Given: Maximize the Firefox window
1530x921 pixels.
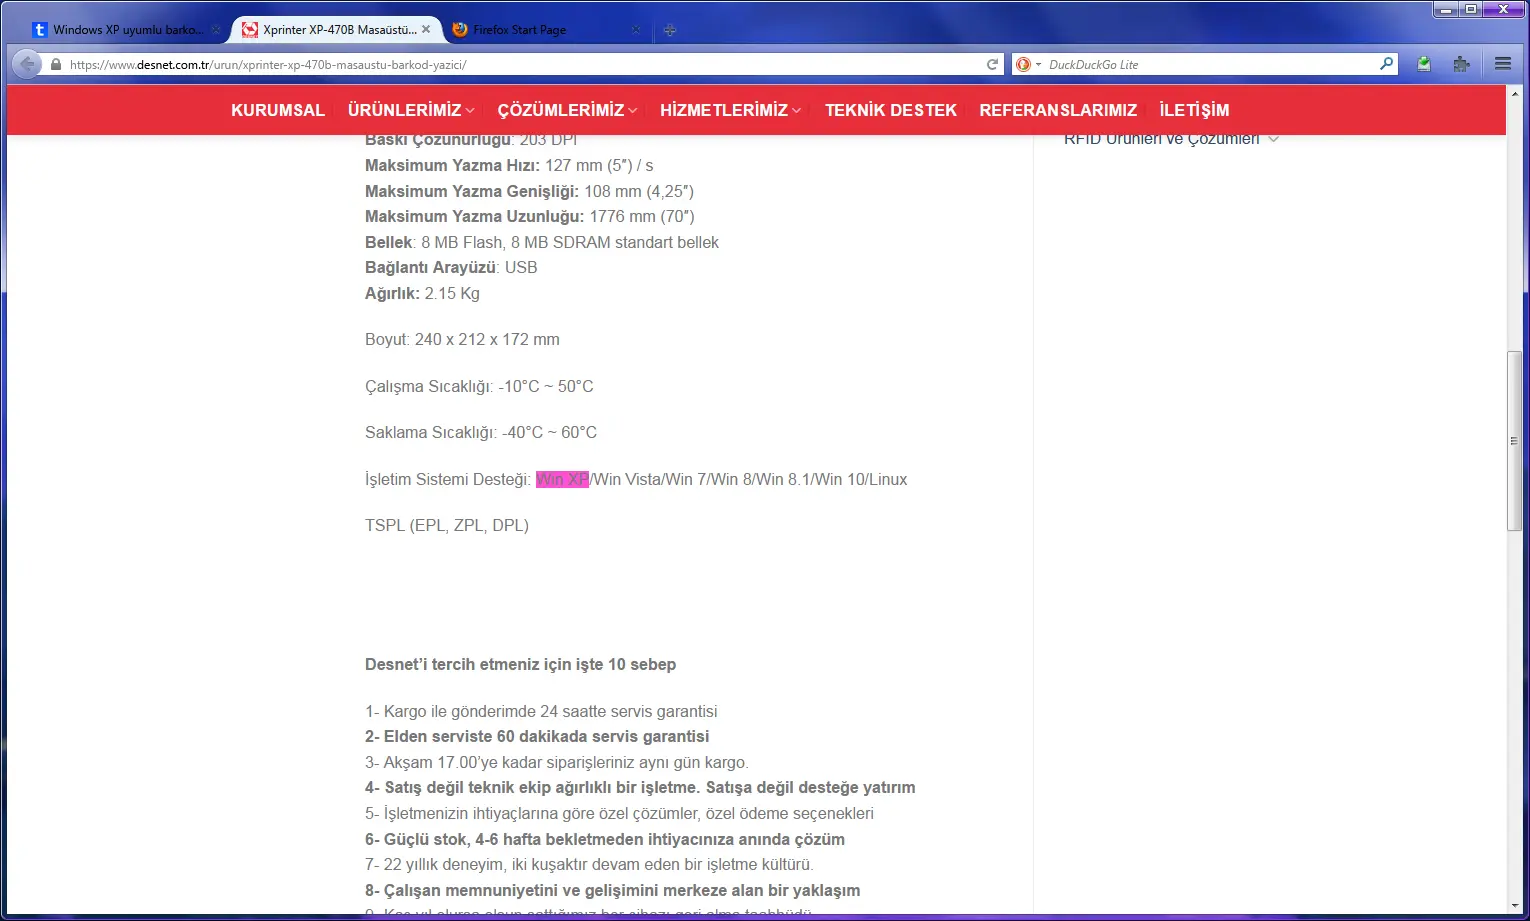Looking at the screenshot, I should 1471,9.
